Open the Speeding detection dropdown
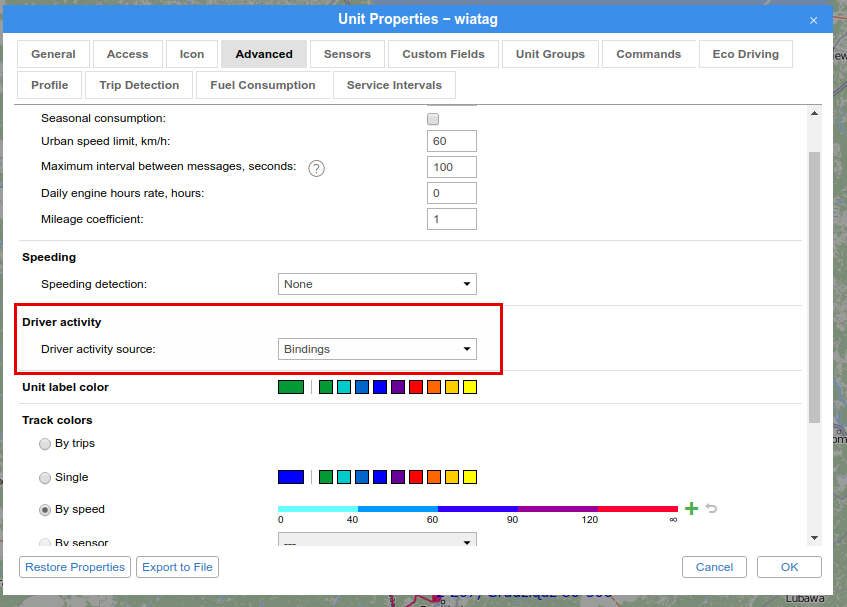The height and width of the screenshot is (607, 847). (x=377, y=284)
